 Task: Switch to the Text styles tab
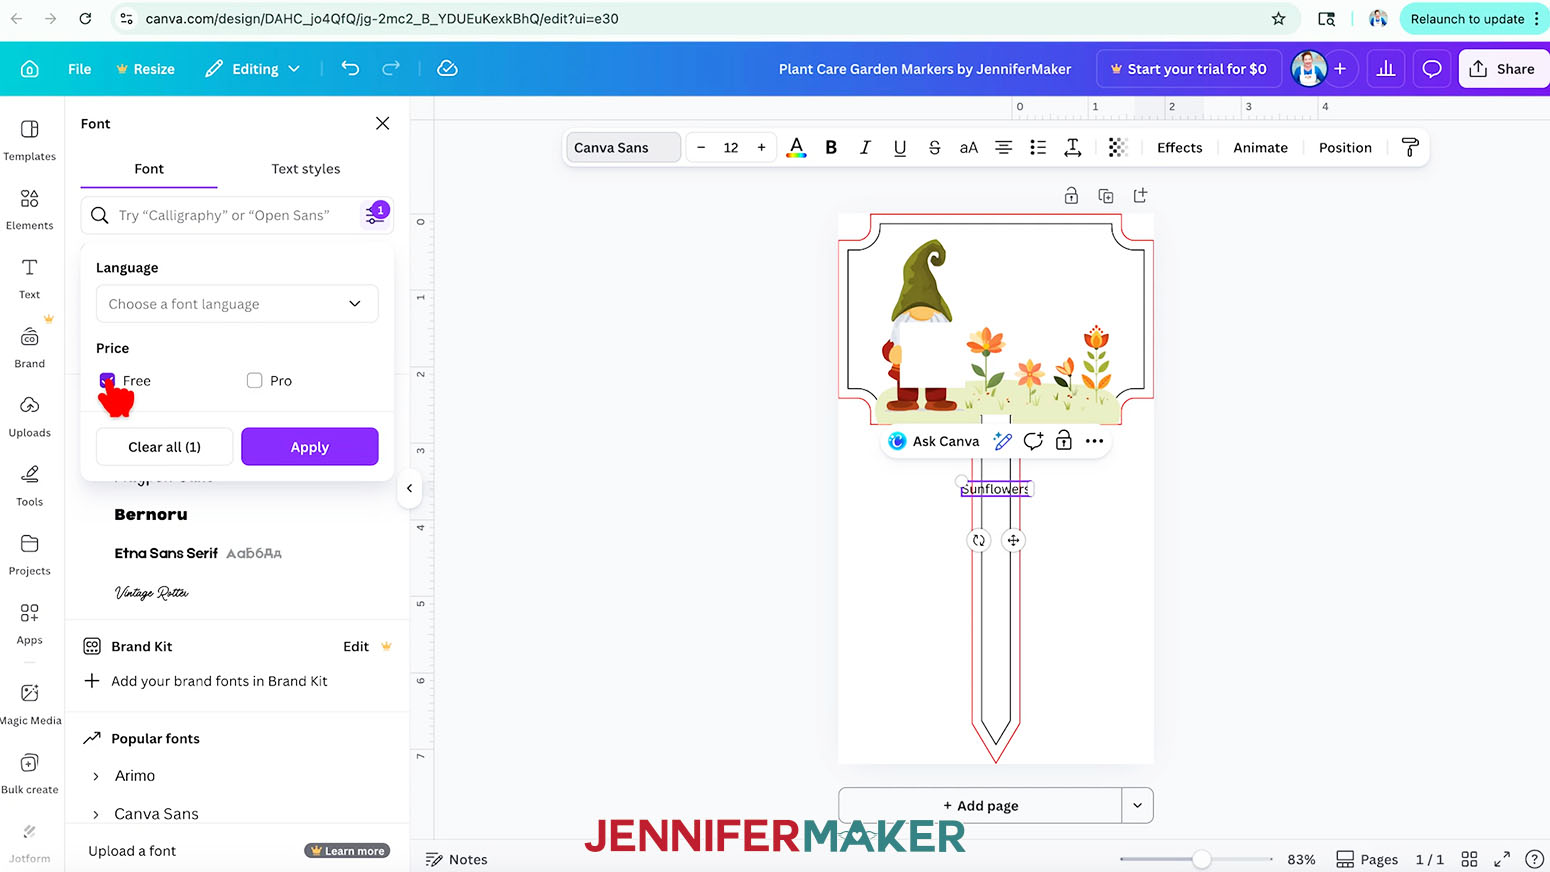[x=306, y=169]
